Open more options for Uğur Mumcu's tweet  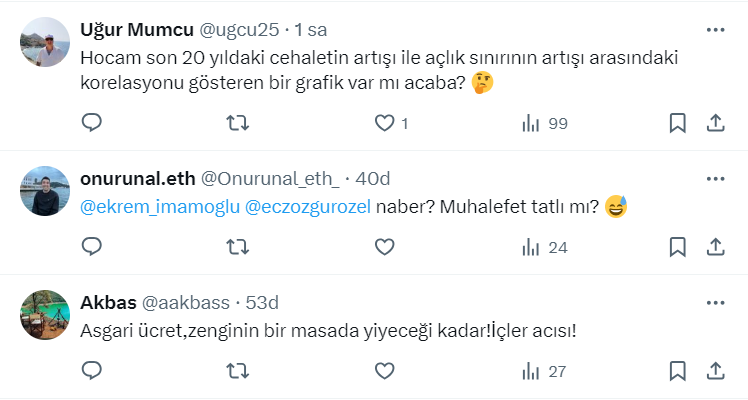[714, 29]
